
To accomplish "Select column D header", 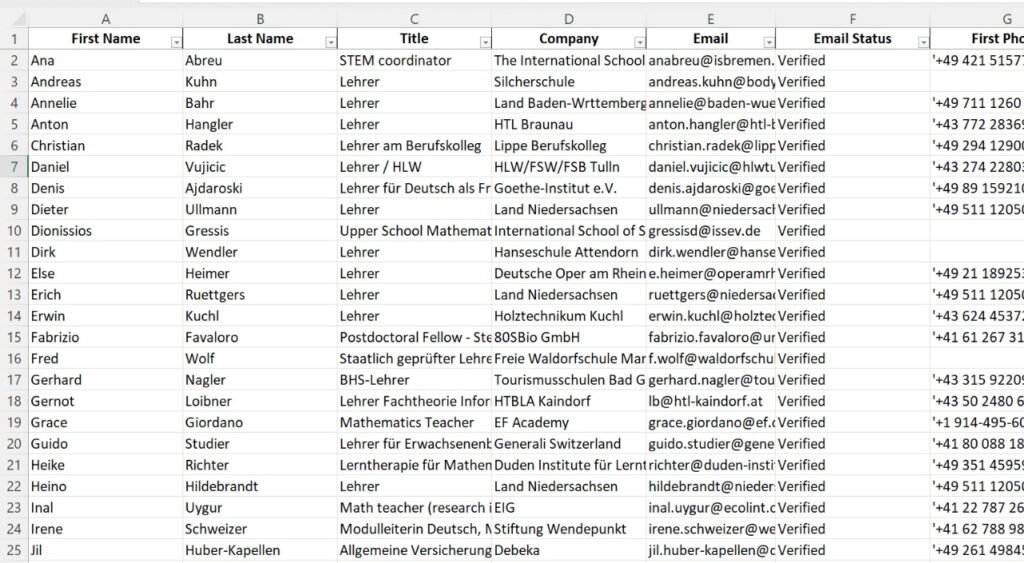I will click(568, 18).
